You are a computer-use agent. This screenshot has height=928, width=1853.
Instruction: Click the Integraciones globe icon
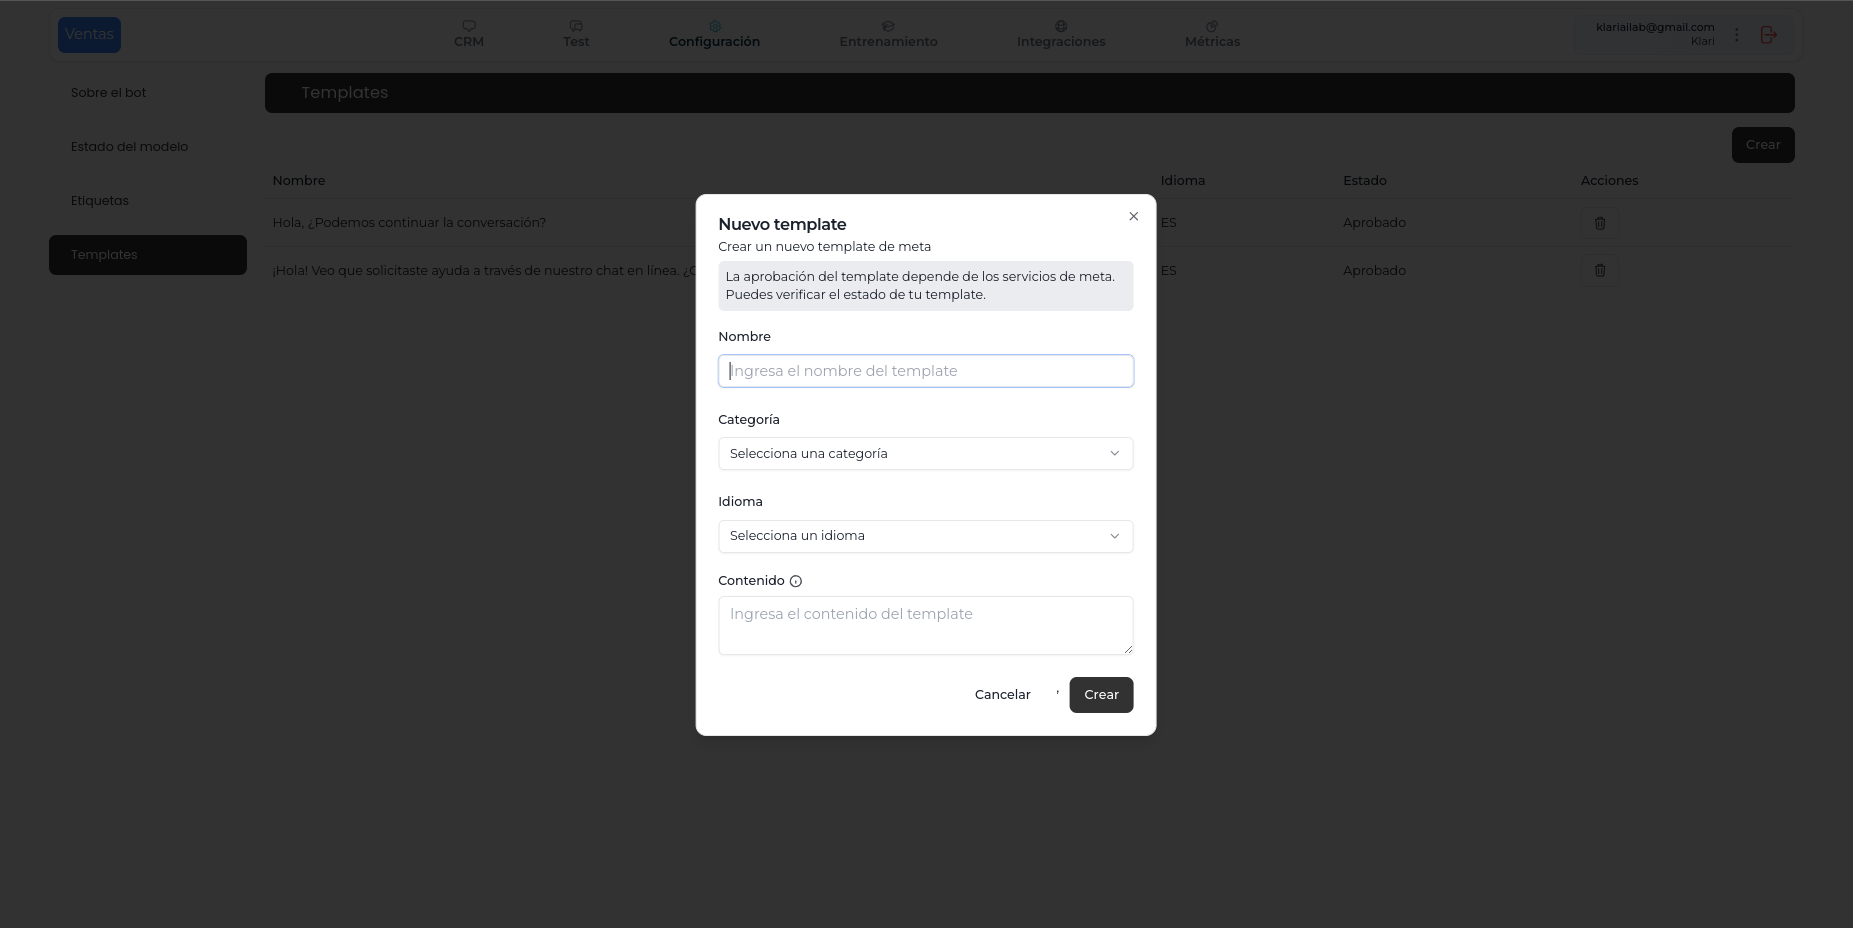click(x=1060, y=26)
